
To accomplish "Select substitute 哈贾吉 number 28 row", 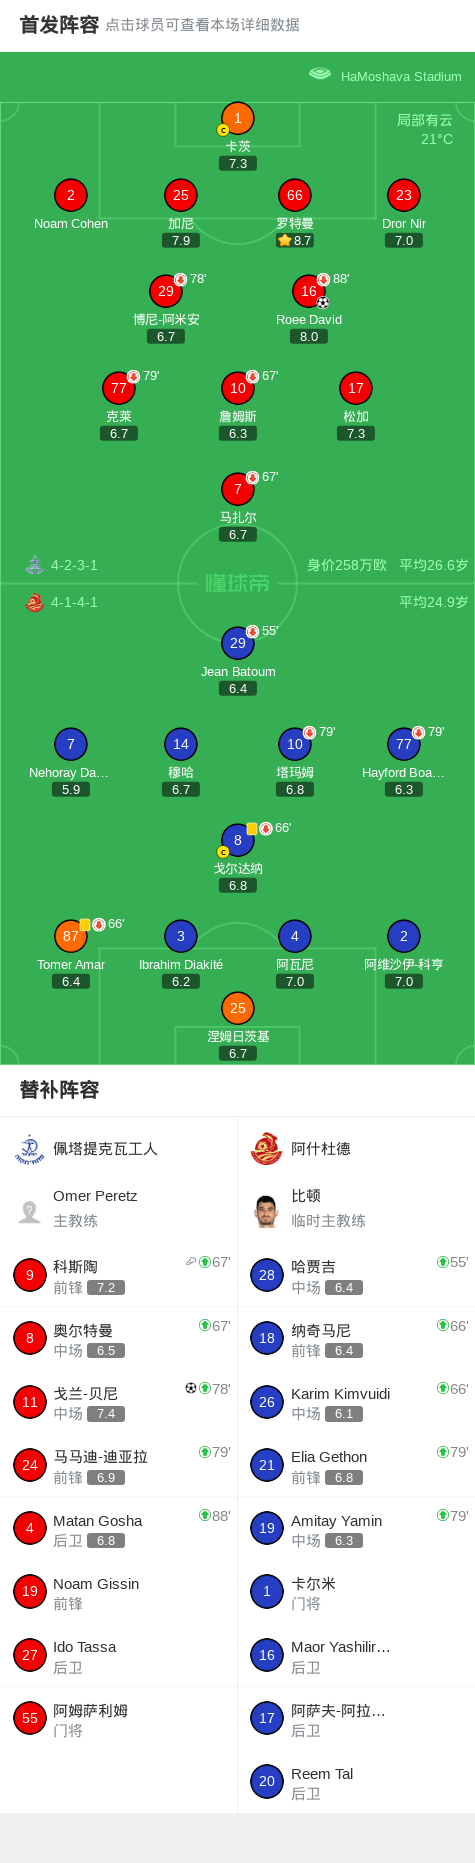I will pyautogui.click(x=356, y=1275).
